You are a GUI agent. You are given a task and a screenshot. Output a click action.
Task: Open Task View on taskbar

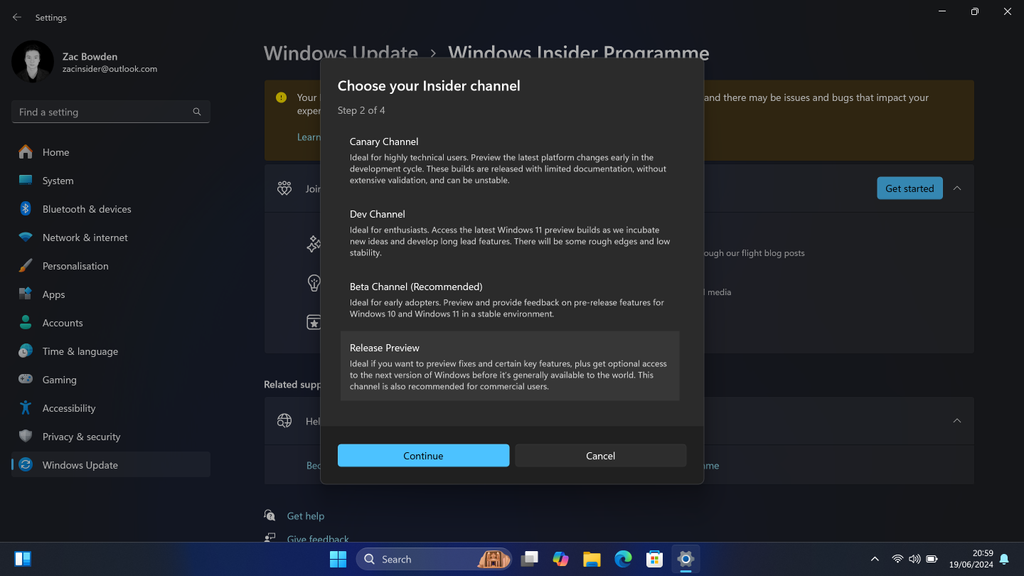[x=530, y=559]
